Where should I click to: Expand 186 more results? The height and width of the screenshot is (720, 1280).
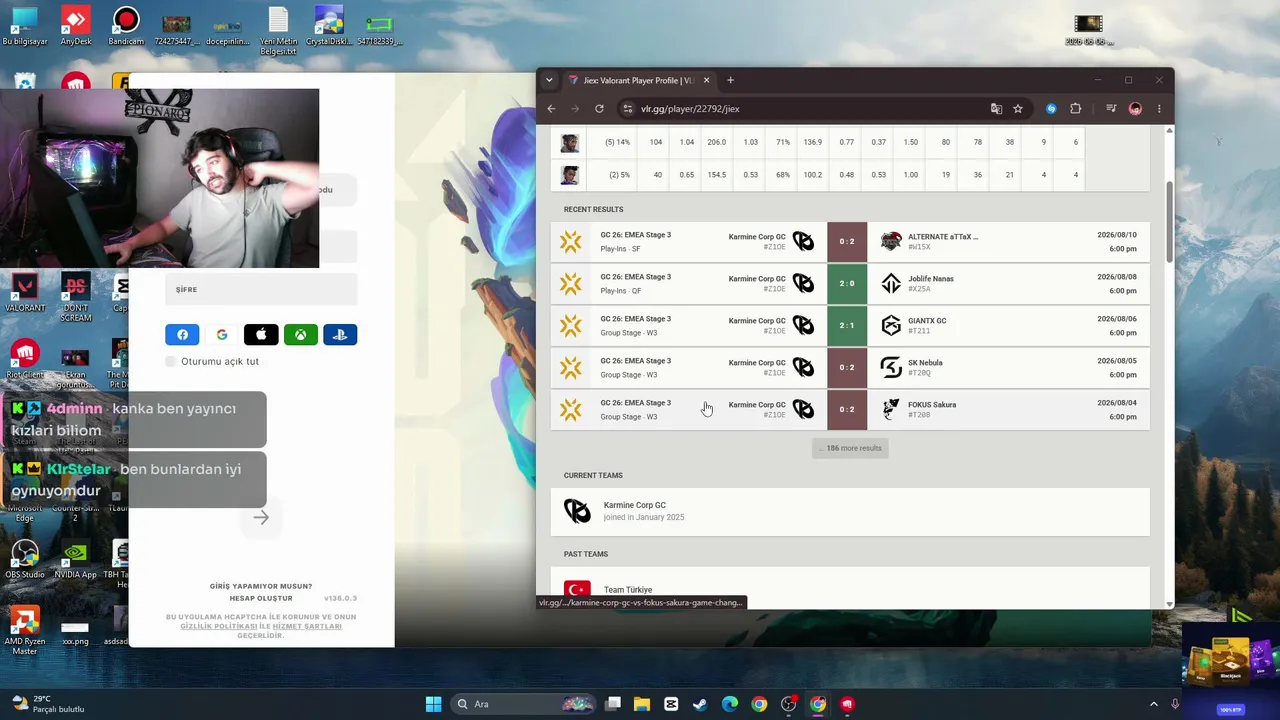pos(850,448)
